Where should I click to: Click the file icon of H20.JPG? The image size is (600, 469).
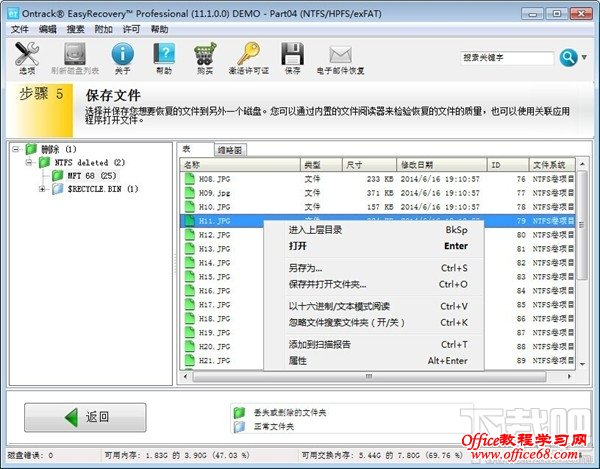(190, 346)
